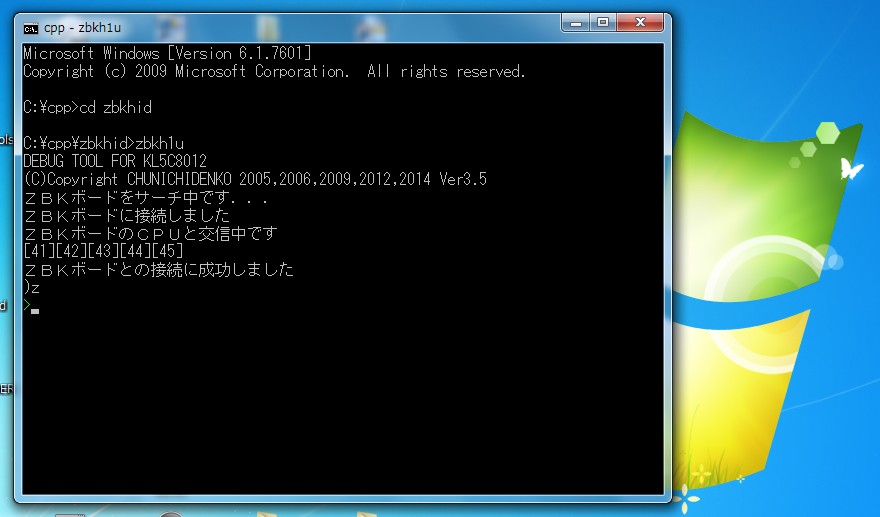Minimize the cpp - zbkh1u window
This screenshot has height=517, width=880.
pos(576,22)
